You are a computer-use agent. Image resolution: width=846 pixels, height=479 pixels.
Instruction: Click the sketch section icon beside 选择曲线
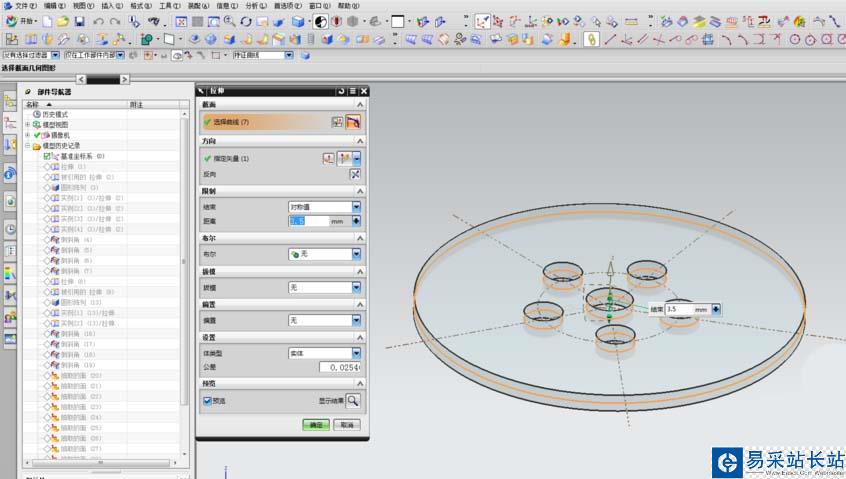(x=337, y=122)
